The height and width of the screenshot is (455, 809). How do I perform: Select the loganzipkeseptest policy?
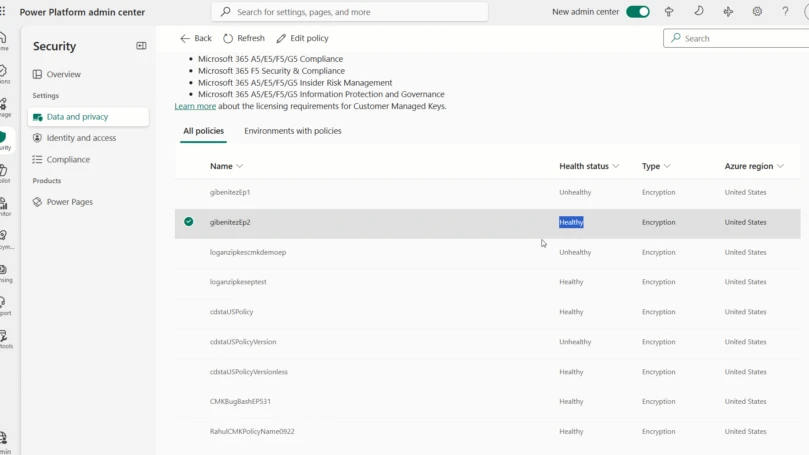(x=238, y=282)
